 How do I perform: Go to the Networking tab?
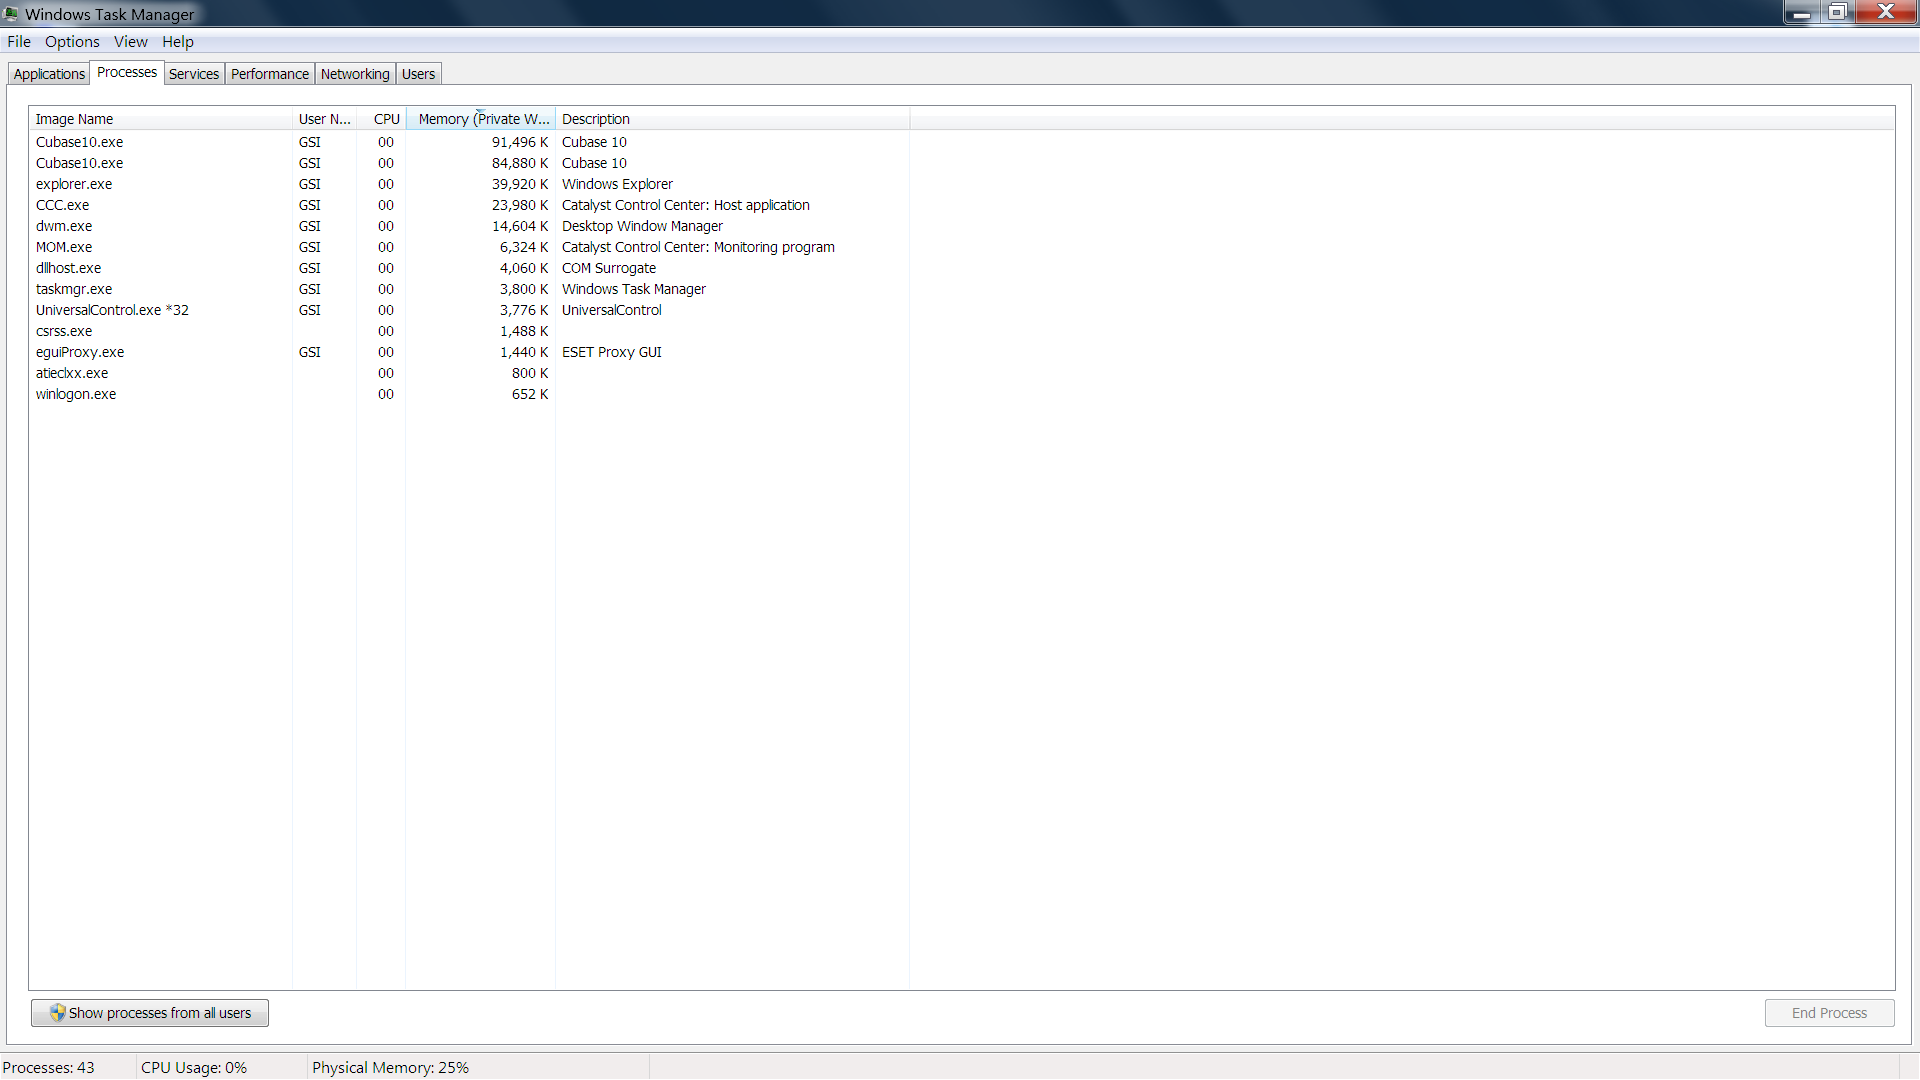click(x=355, y=74)
